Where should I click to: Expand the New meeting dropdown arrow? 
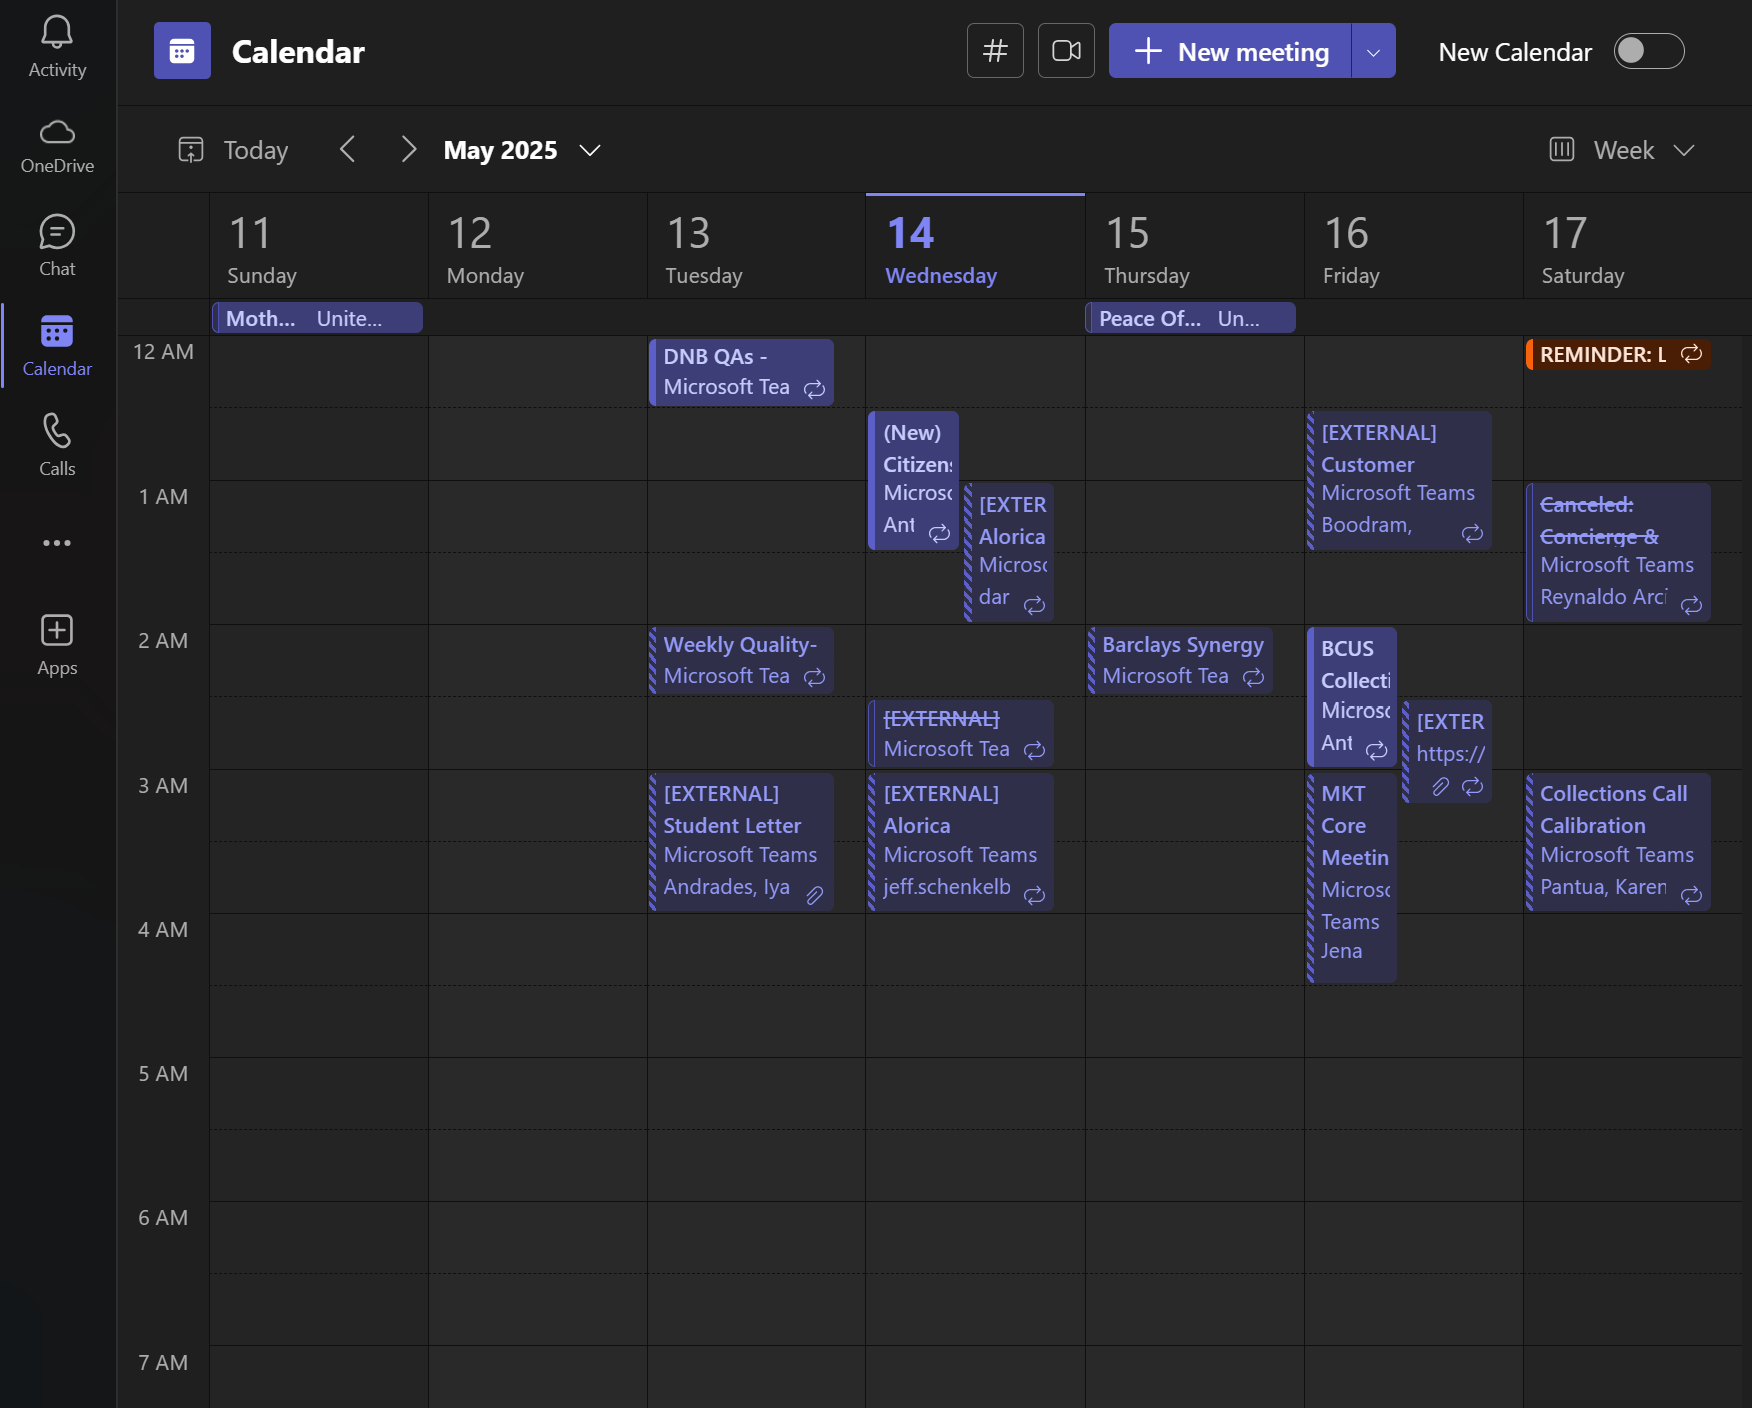[1373, 51]
